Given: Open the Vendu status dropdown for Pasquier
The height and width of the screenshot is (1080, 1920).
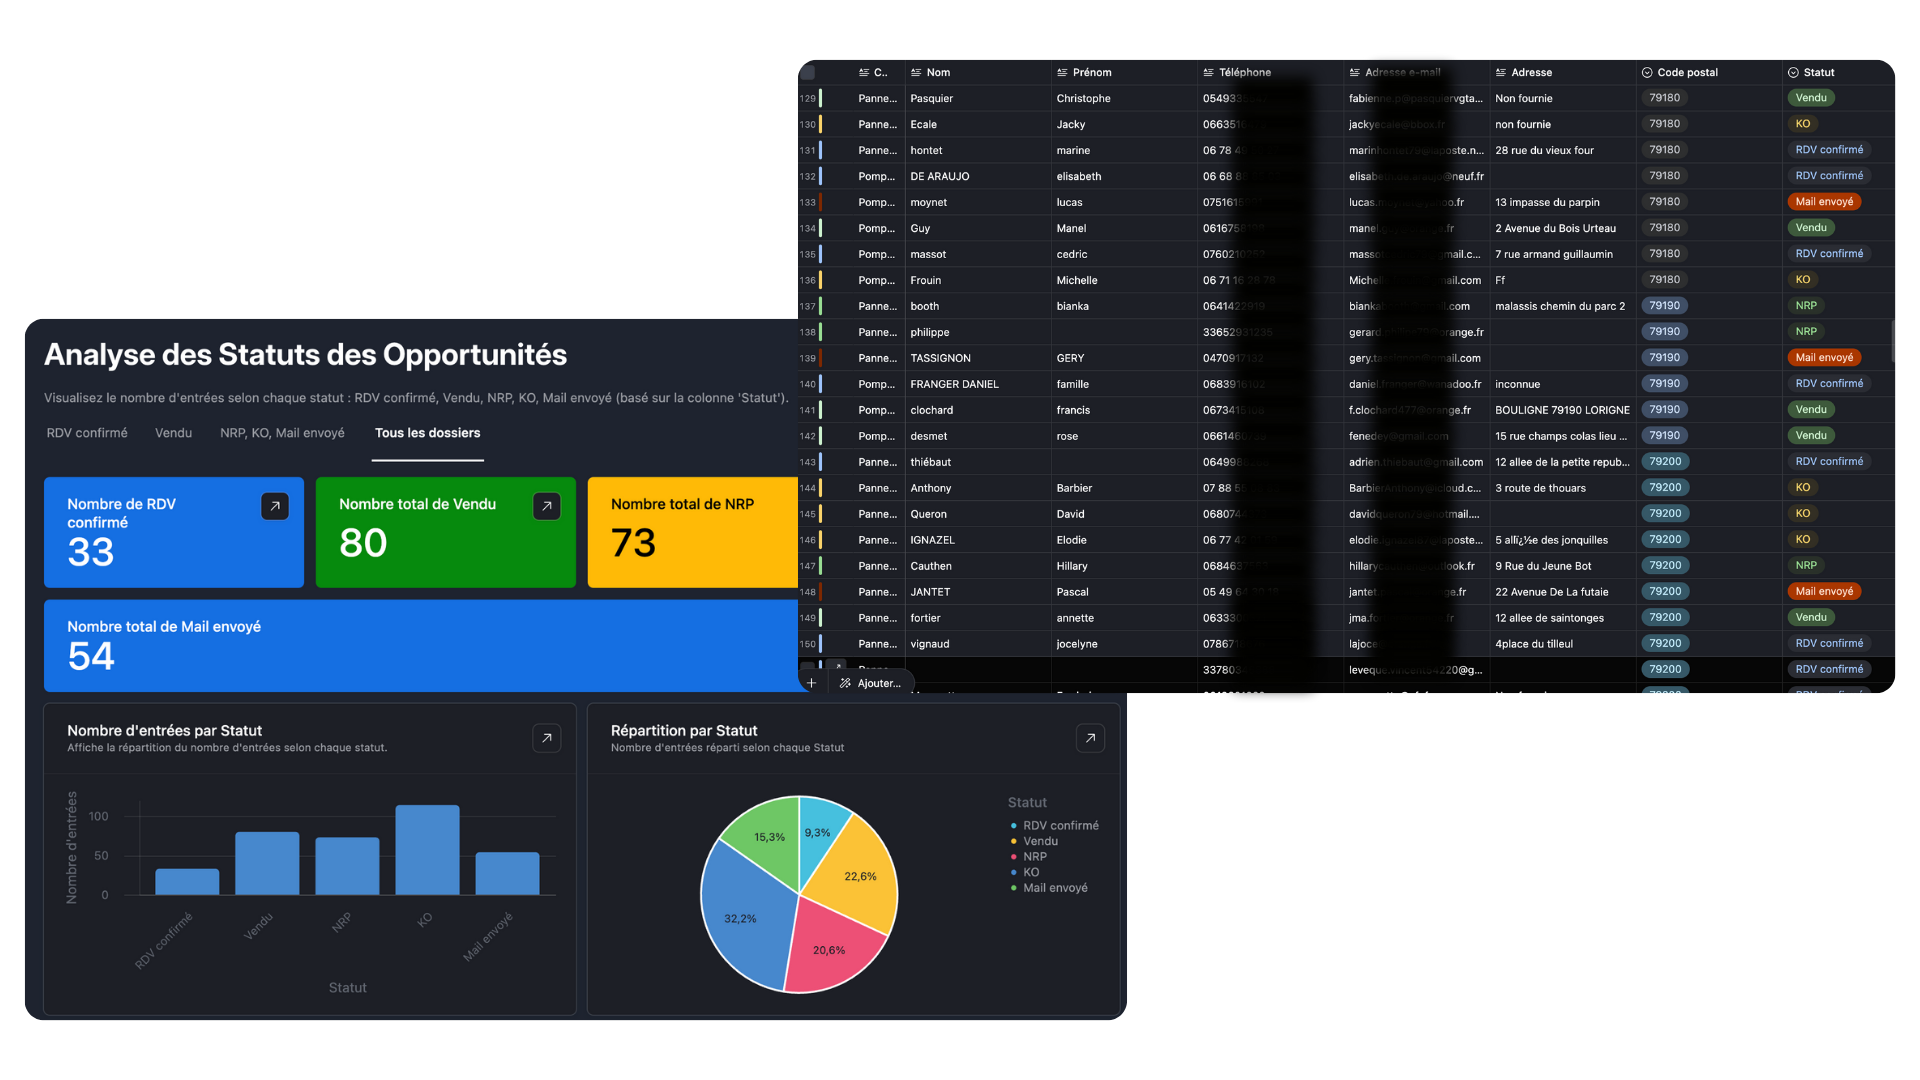Looking at the screenshot, I should point(1812,98).
